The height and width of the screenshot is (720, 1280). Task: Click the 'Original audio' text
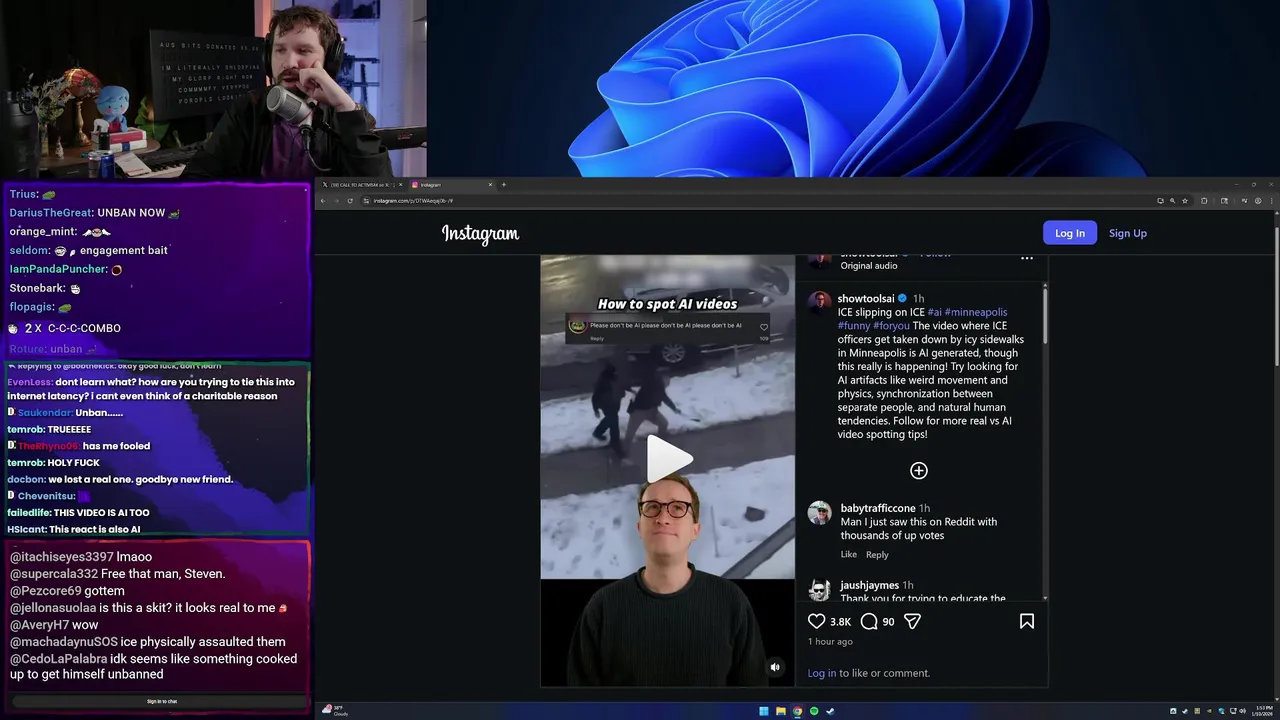pos(868,266)
